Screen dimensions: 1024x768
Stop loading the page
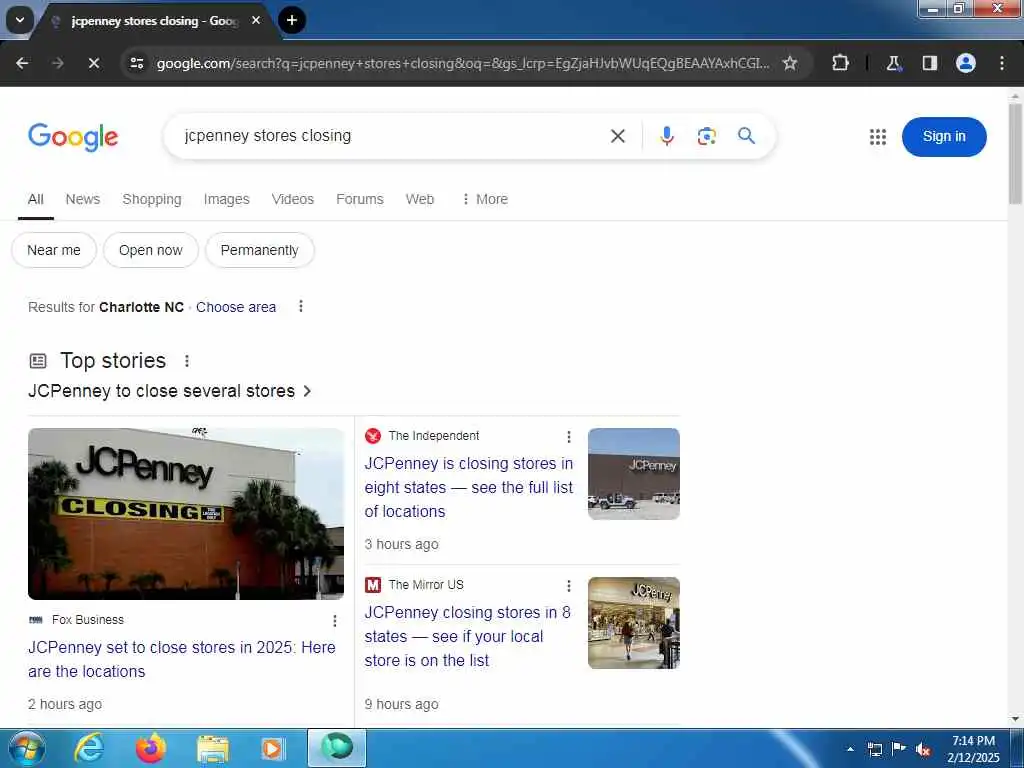(x=93, y=63)
